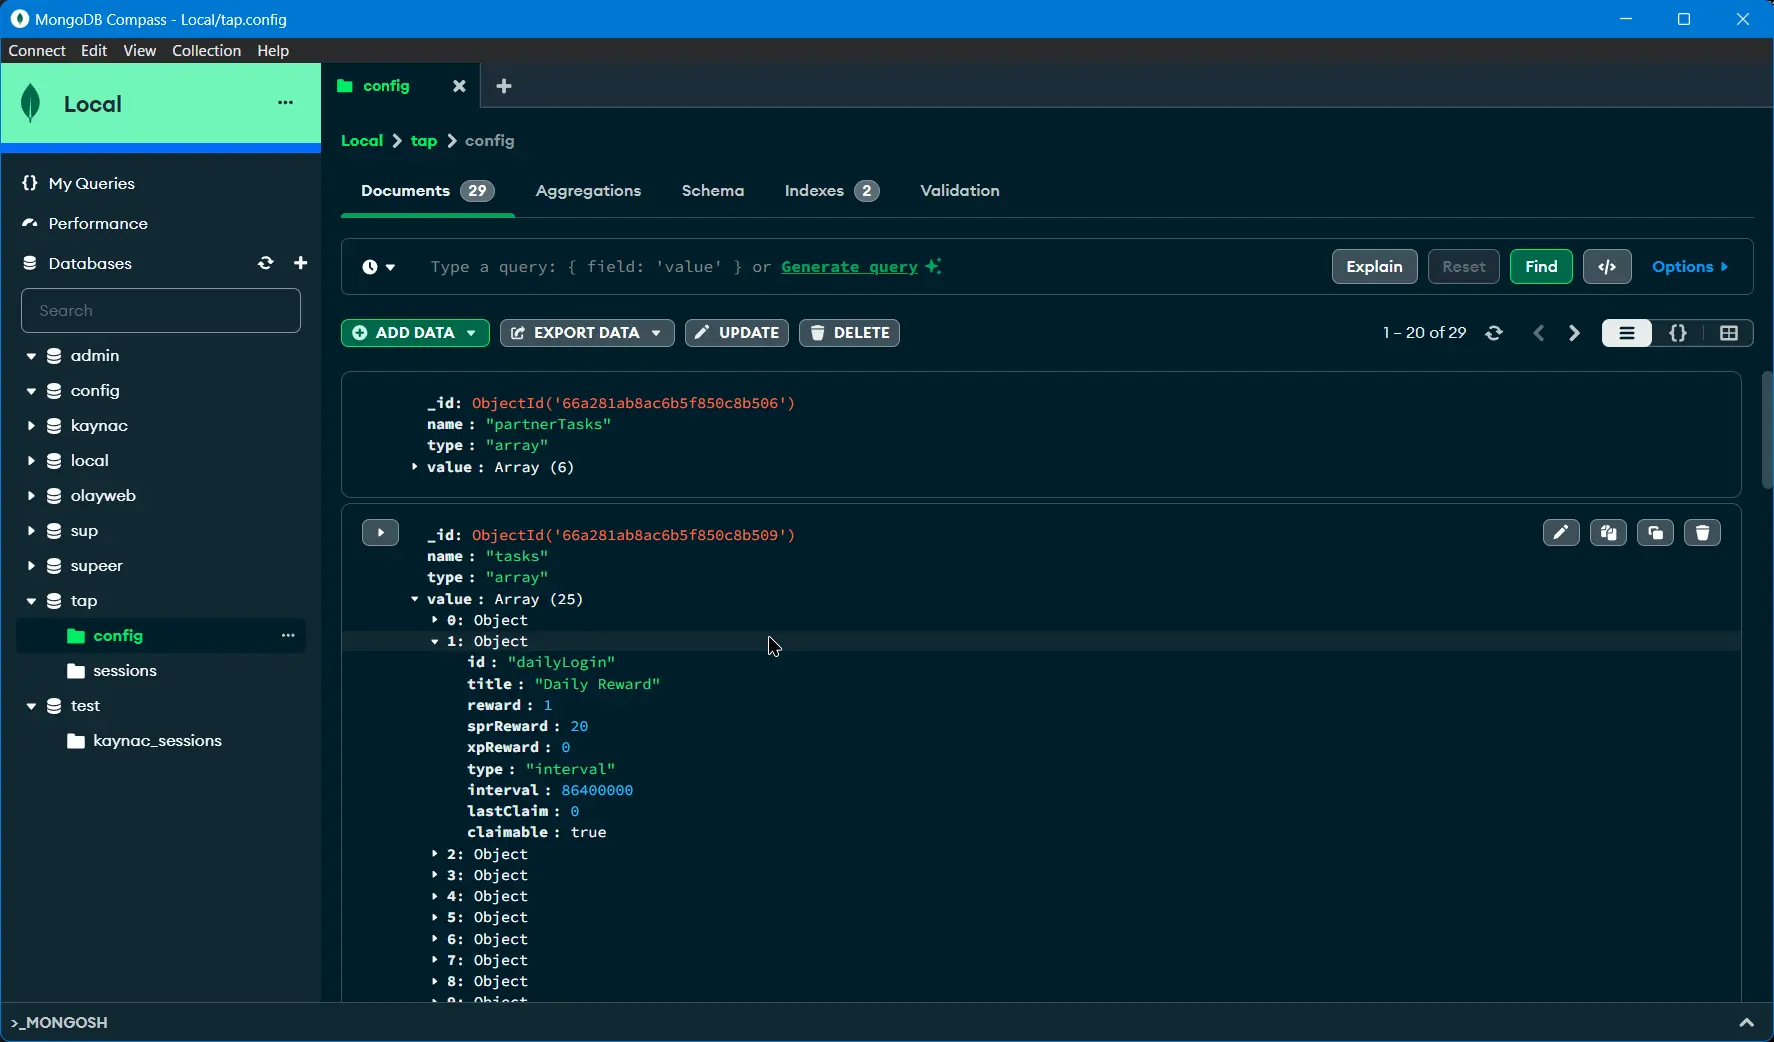Clone the tasks document
The image size is (1774, 1042).
(x=1655, y=533)
